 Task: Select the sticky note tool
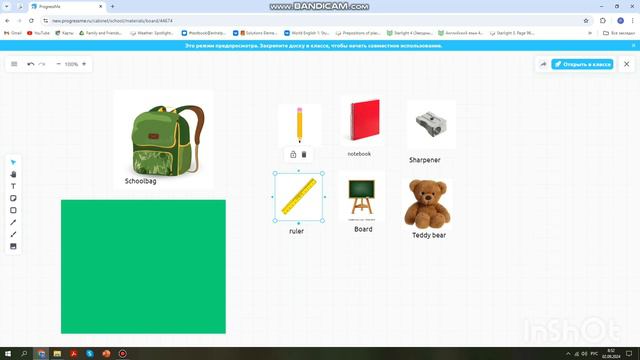(13, 198)
